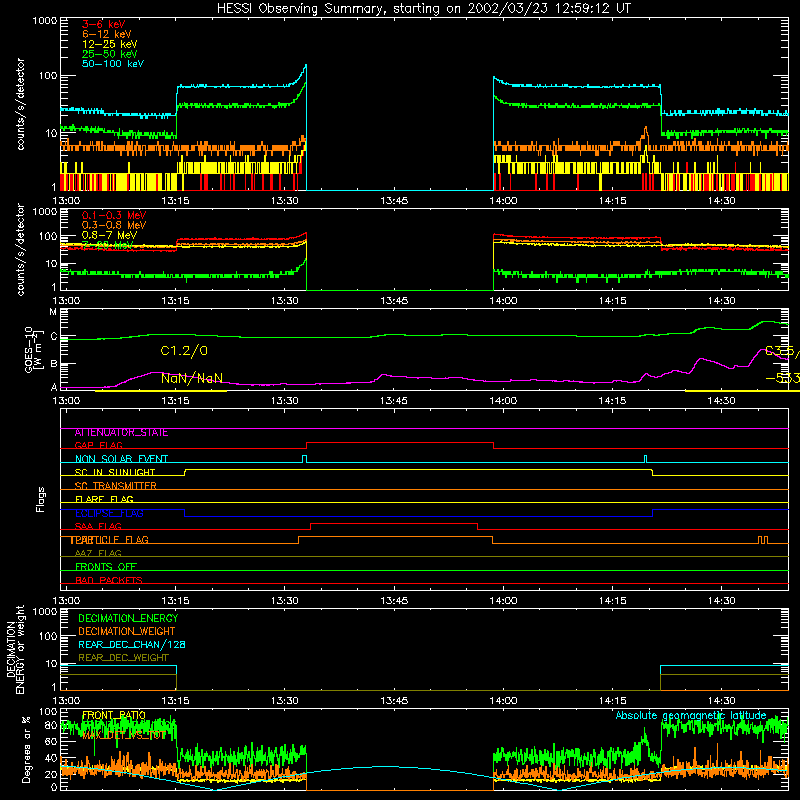Click the REAR_DEC_WEIGHT legend label
This screenshot has height=800, width=800.
(x=123, y=658)
